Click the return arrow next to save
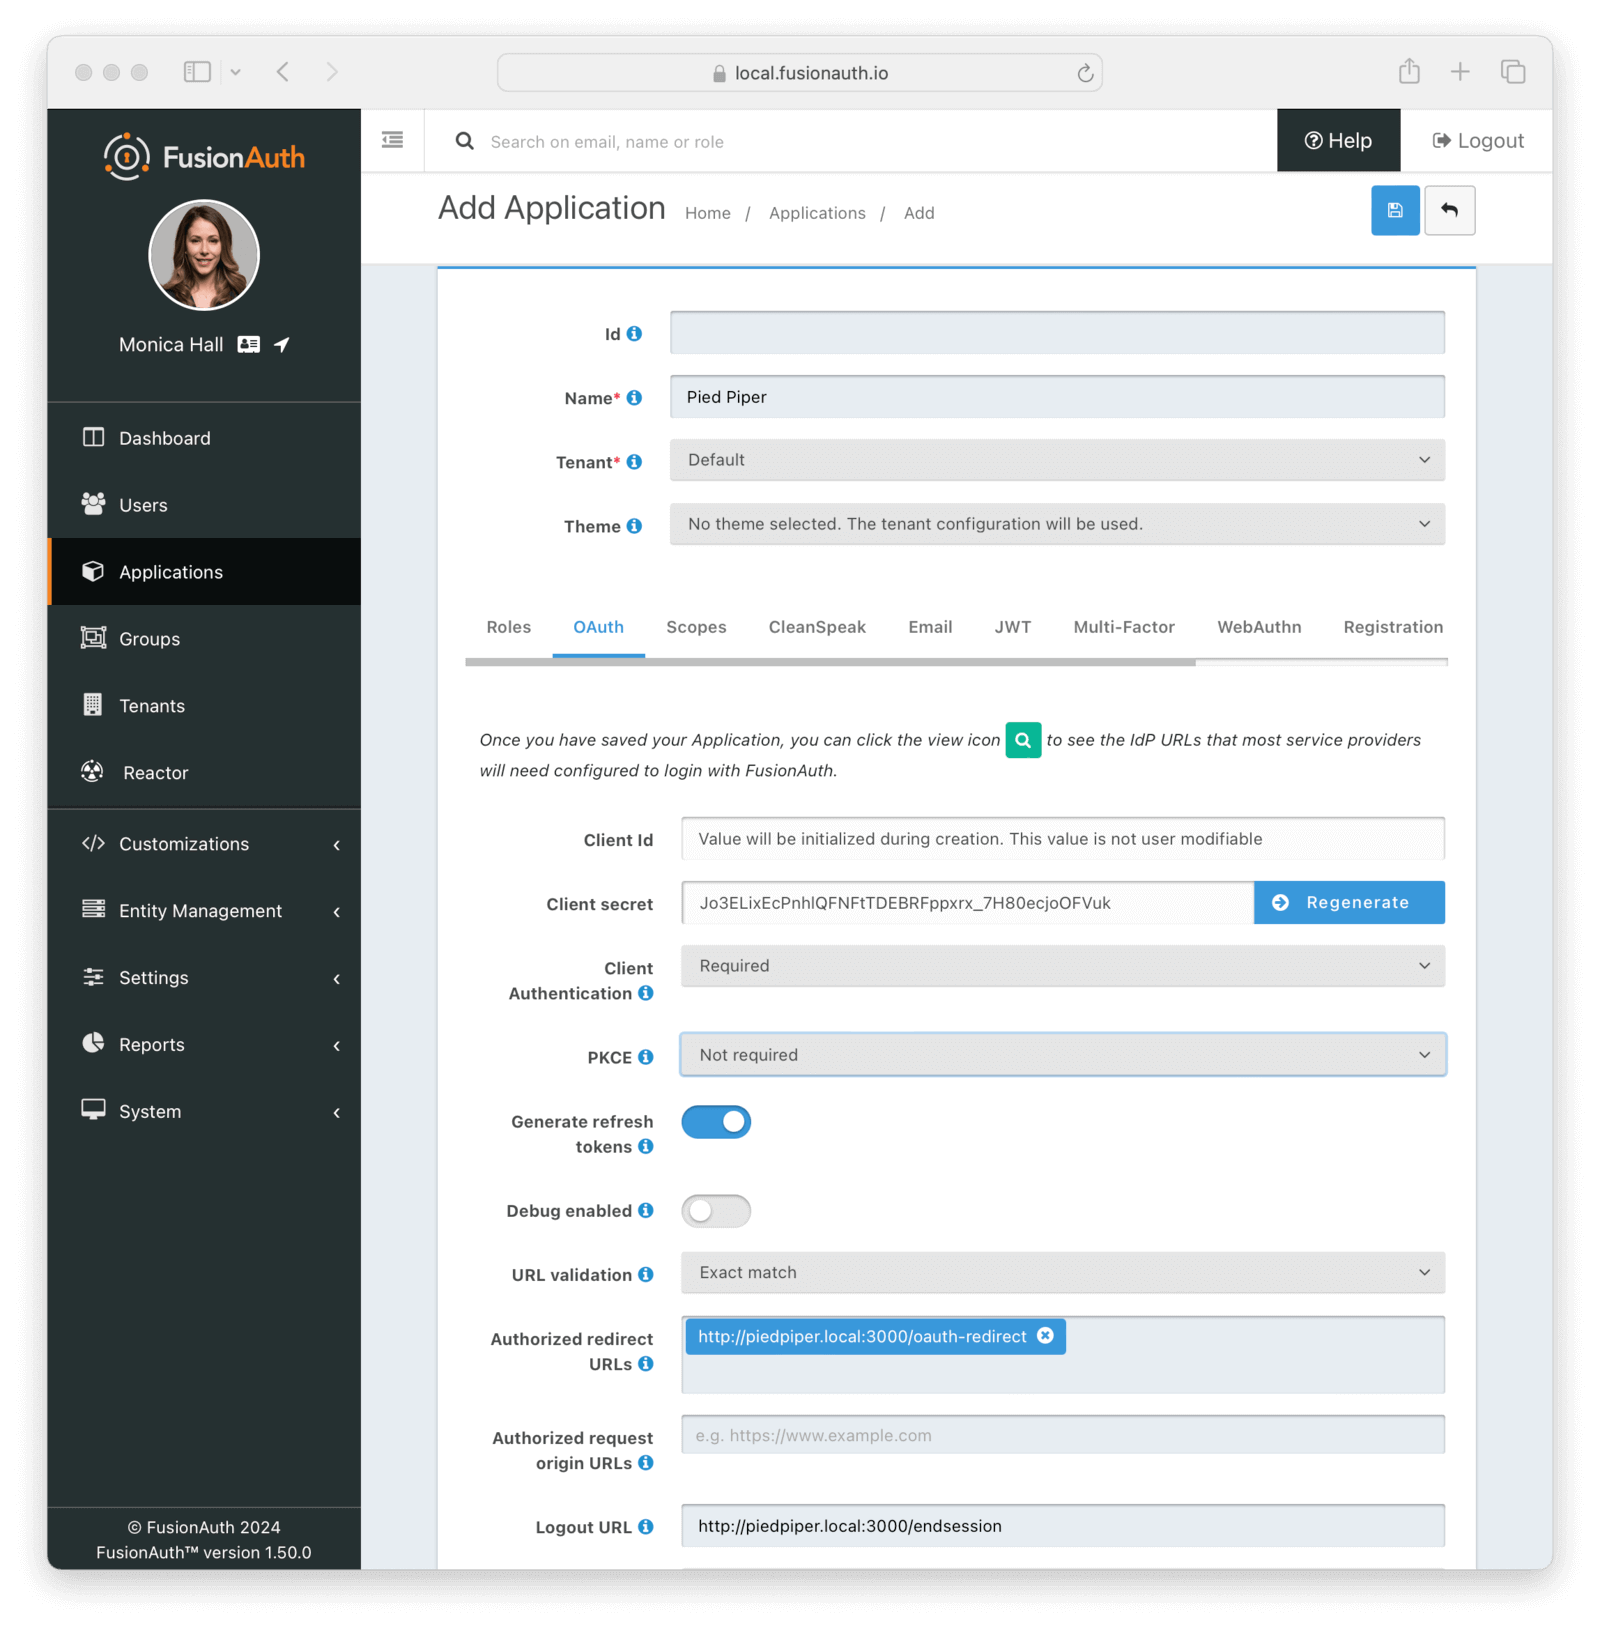 (x=1450, y=210)
